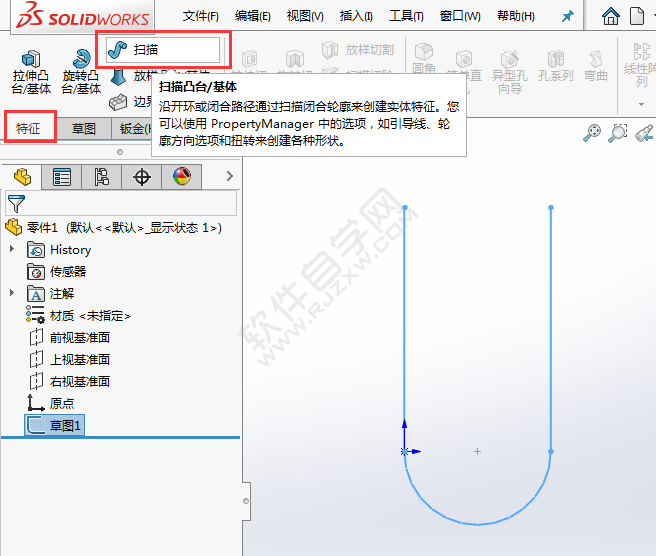Click the Lofted Cut (放样切割) tool
The height and width of the screenshot is (556, 656).
pyautogui.click(x=358, y=50)
